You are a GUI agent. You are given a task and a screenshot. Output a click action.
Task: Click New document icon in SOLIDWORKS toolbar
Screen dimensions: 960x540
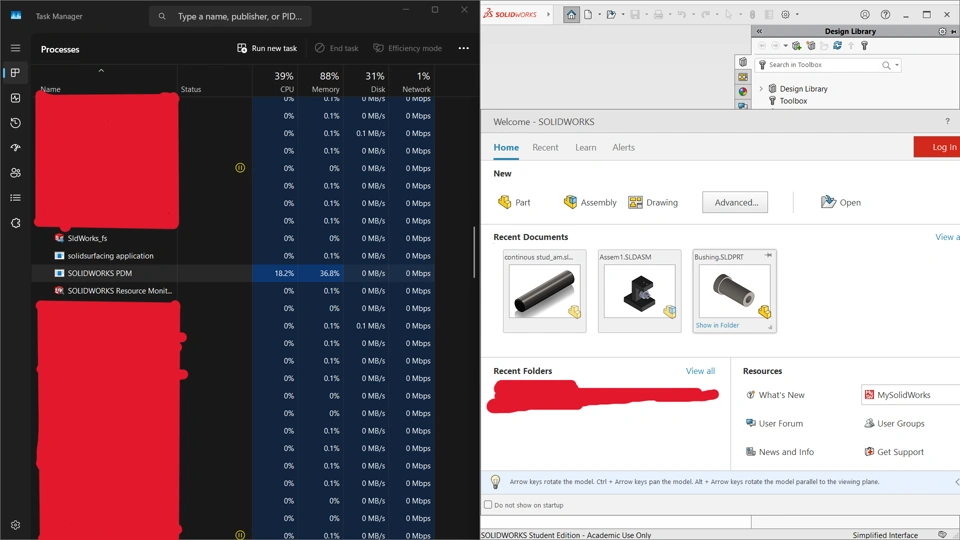(x=588, y=15)
